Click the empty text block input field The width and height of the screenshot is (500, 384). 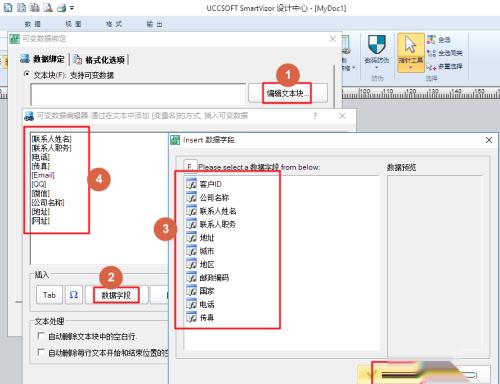click(138, 94)
